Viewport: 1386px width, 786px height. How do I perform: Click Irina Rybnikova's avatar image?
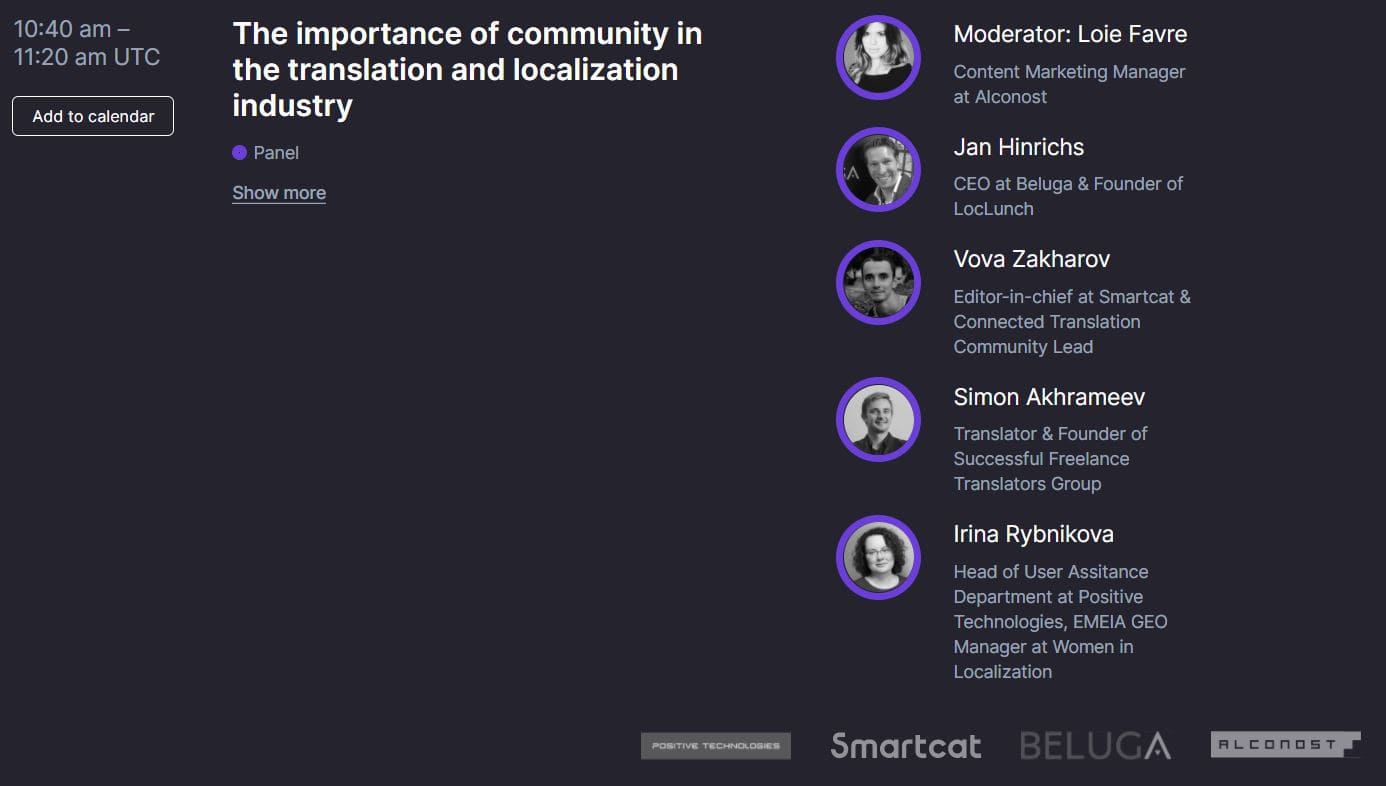[x=878, y=557]
